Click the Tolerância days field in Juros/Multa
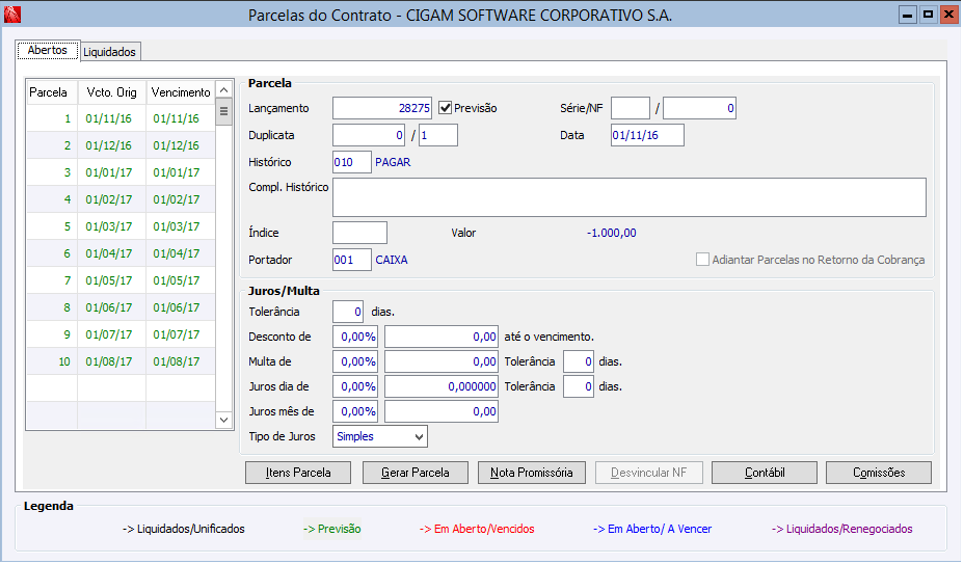 coord(348,311)
